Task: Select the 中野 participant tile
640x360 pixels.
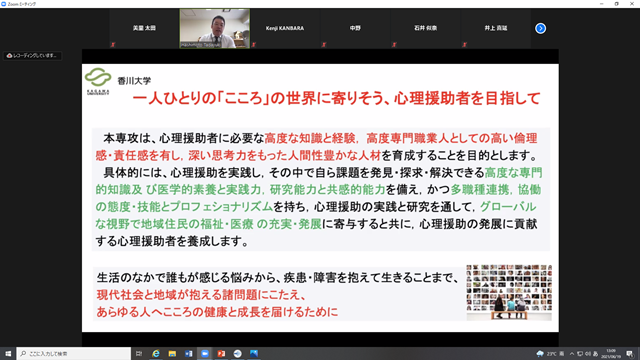Action: pyautogui.click(x=355, y=28)
